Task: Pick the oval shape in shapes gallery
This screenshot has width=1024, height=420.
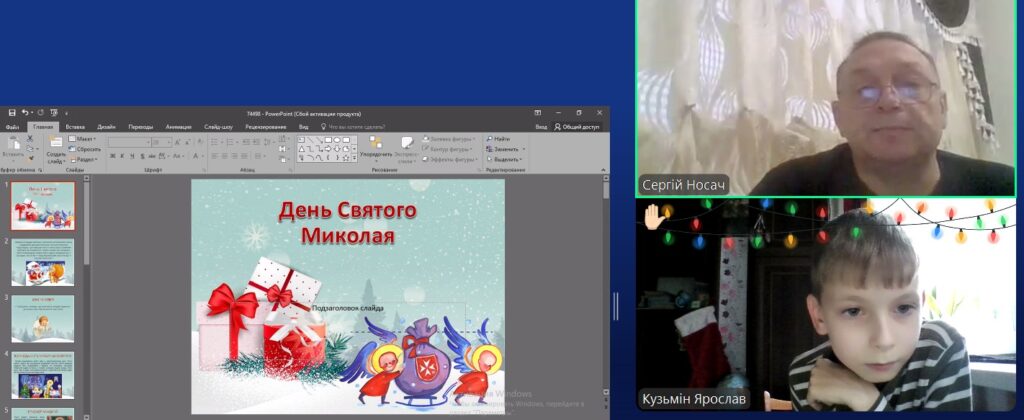Action: point(337,140)
